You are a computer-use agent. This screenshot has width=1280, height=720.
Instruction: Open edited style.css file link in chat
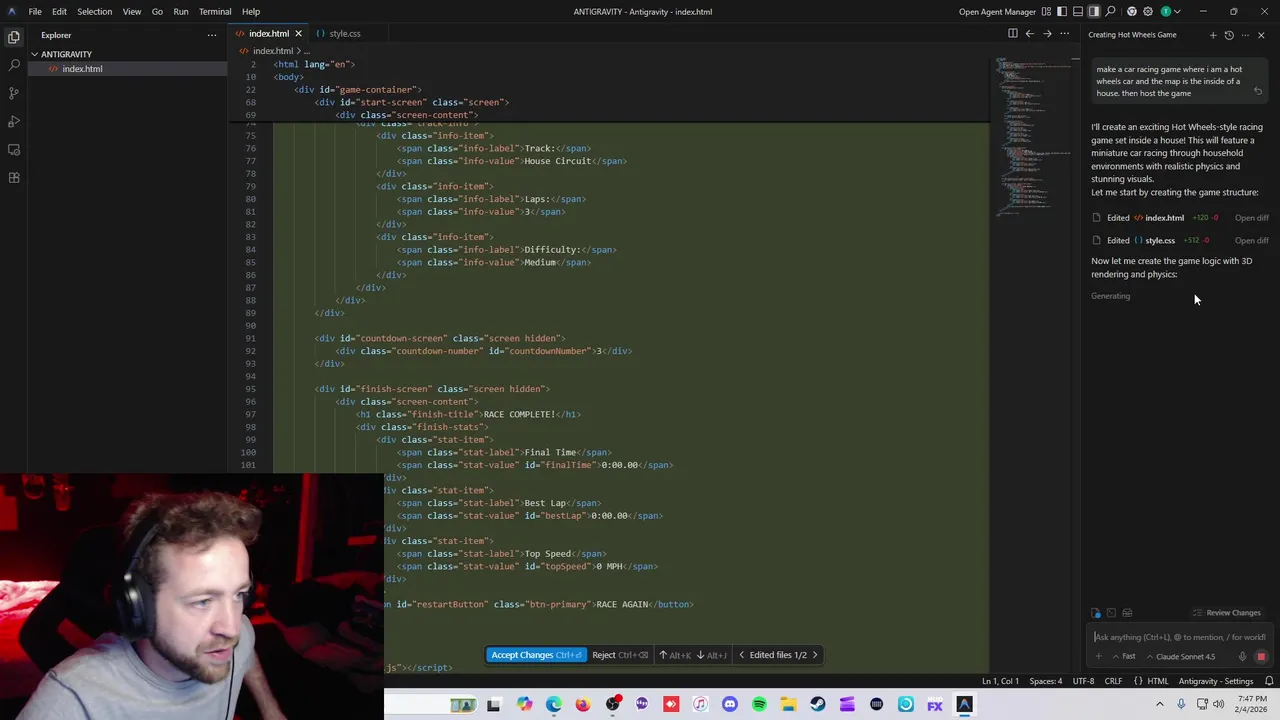1155,241
